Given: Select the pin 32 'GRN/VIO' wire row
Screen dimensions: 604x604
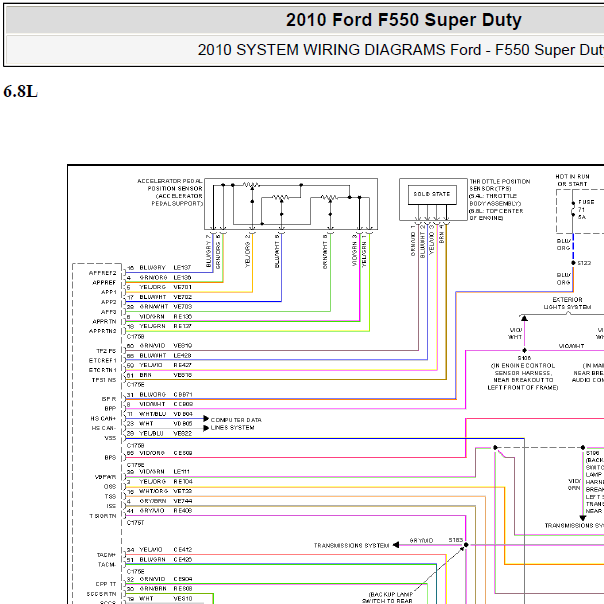Looking at the screenshot, I should 159,579.
